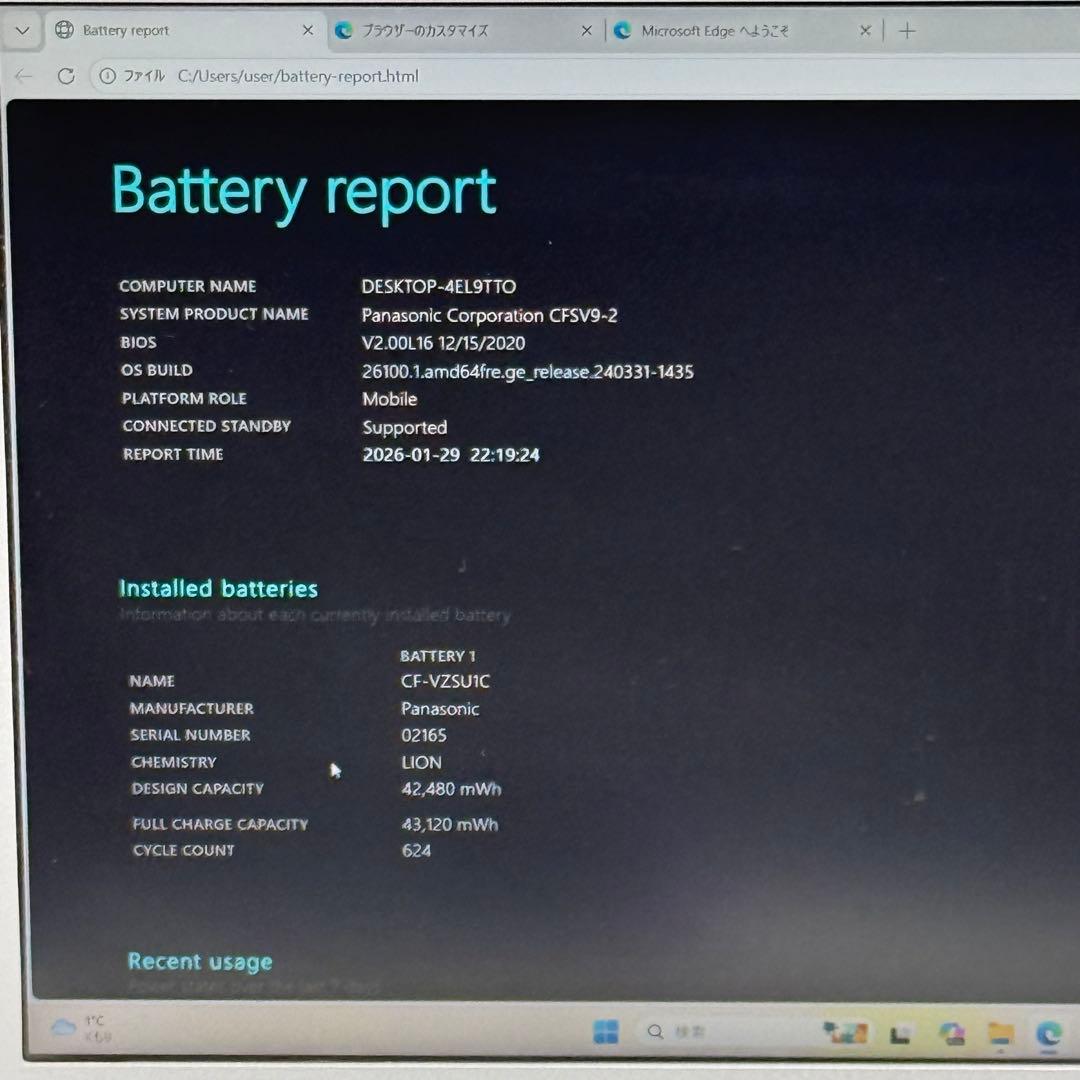The height and width of the screenshot is (1080, 1080).
Task: Open a new tab with plus button
Action: tap(907, 31)
